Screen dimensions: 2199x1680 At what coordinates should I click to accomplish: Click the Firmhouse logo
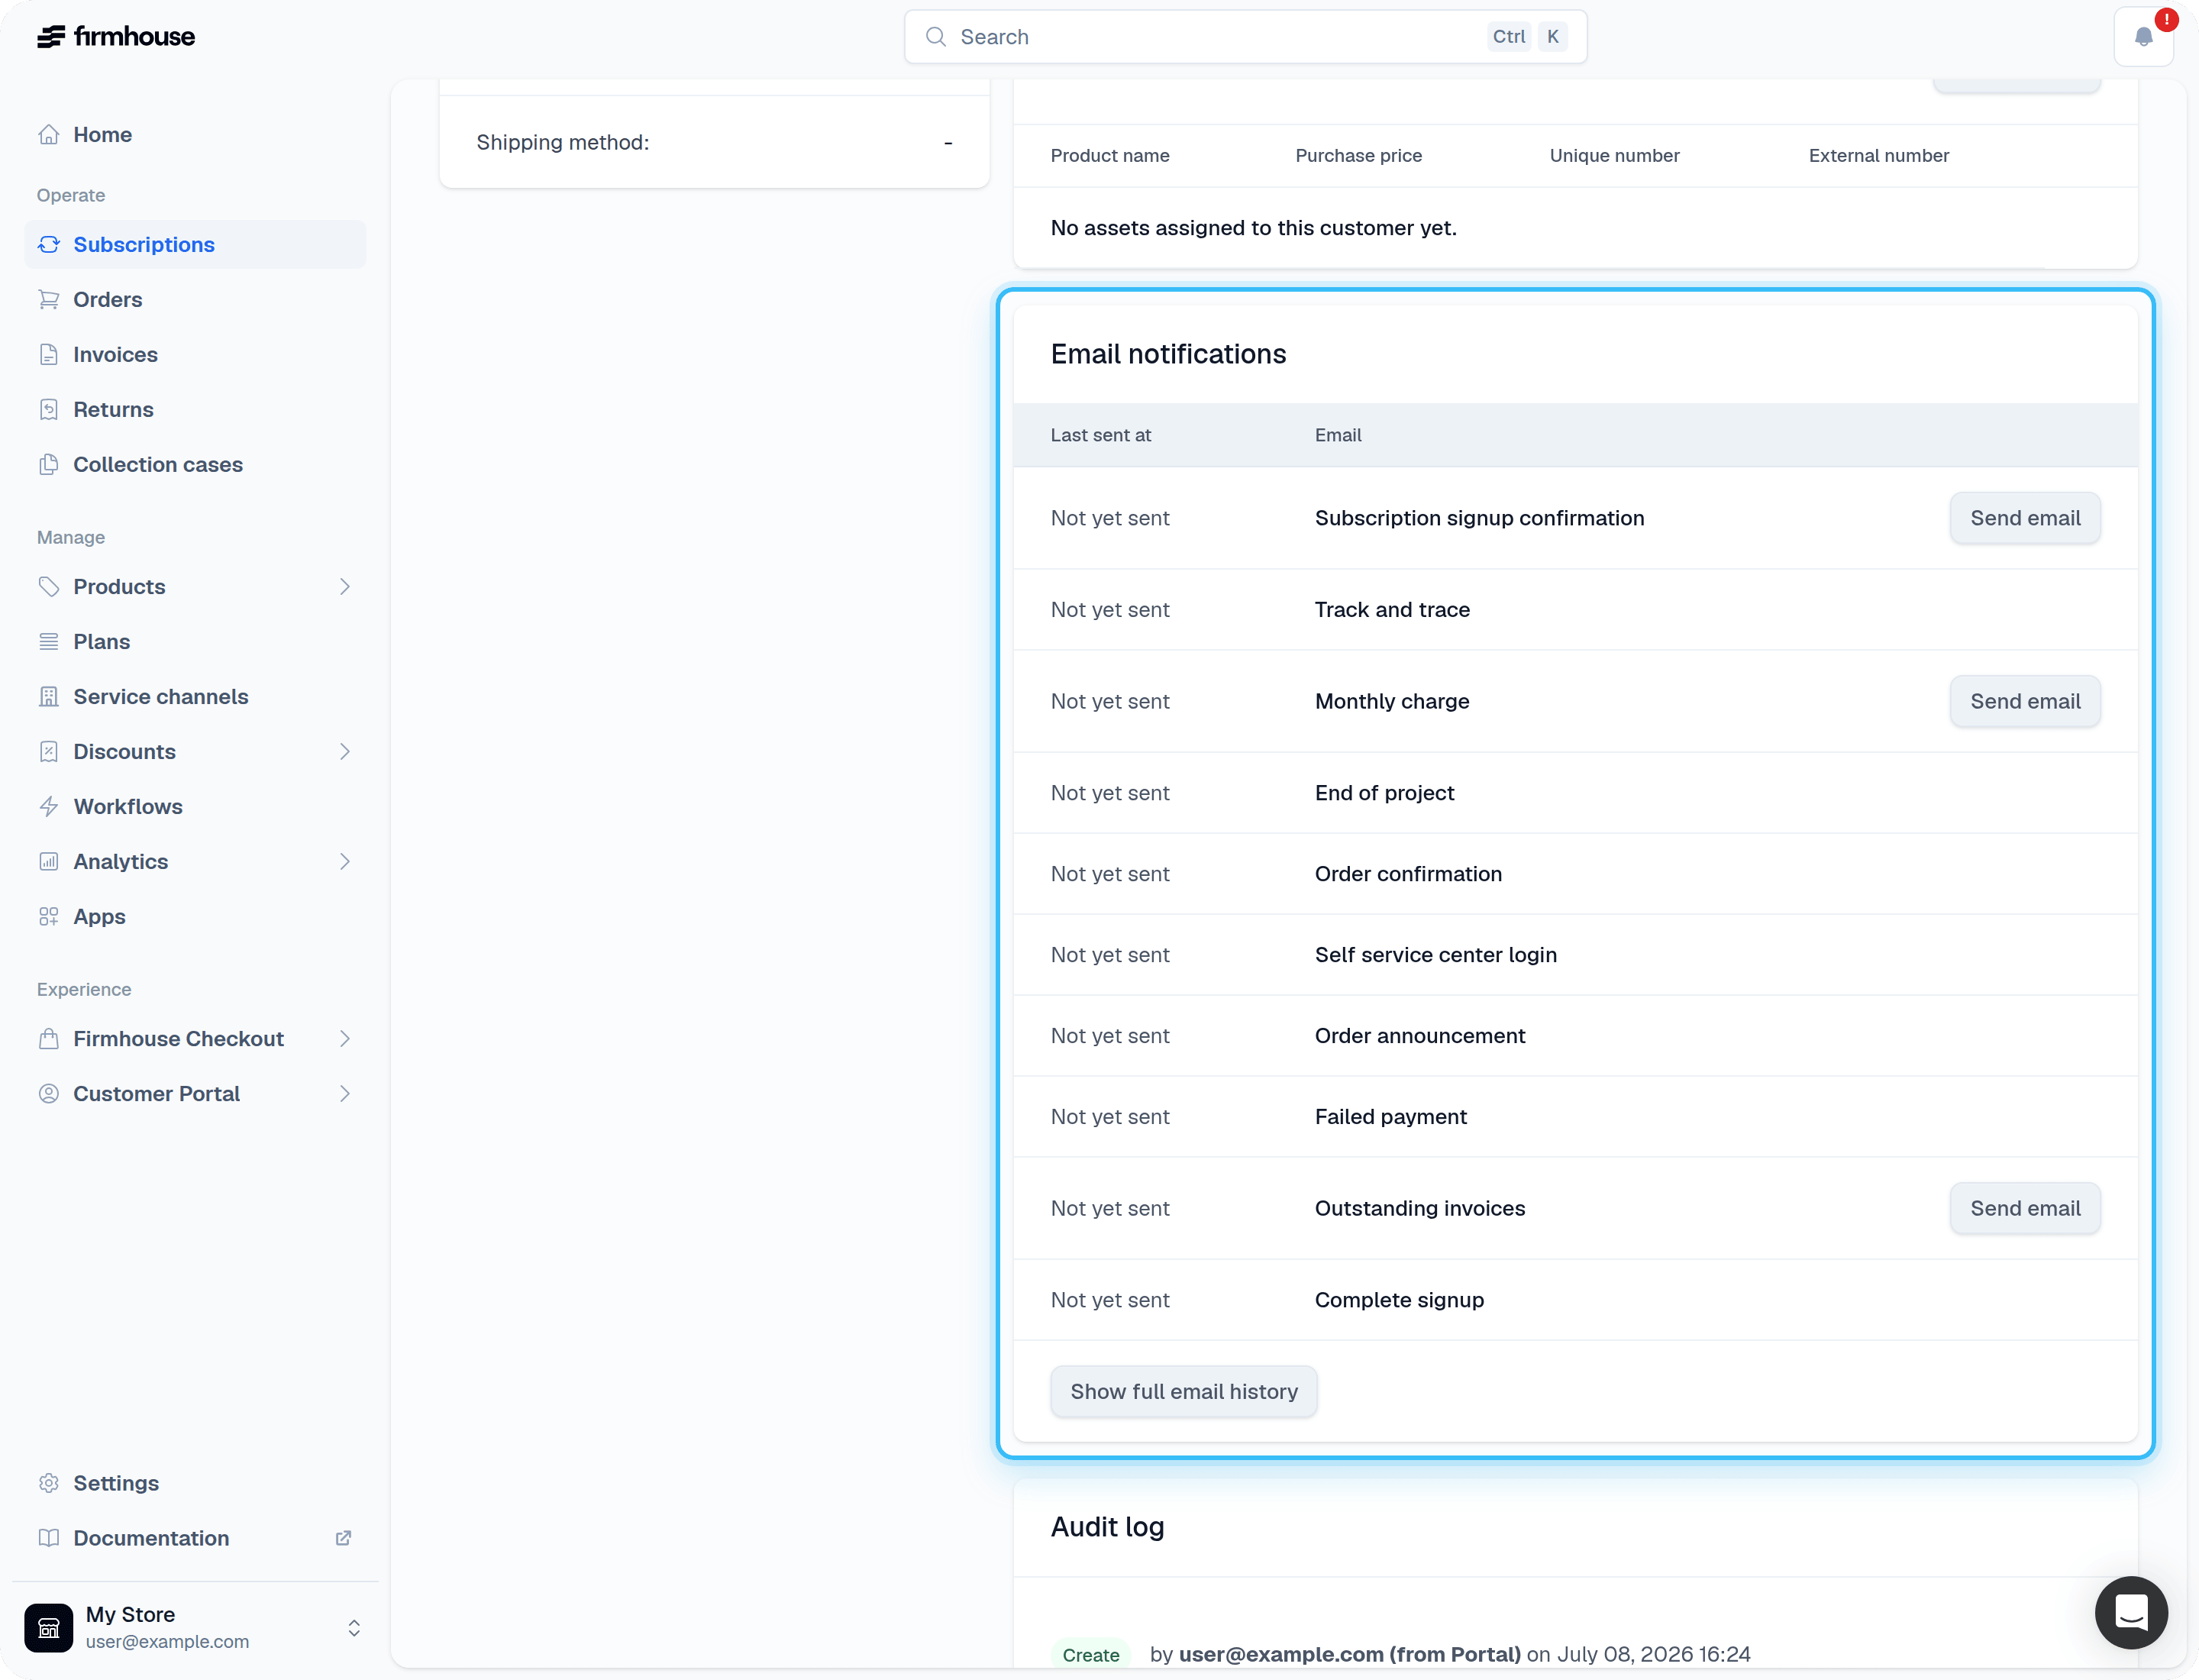coord(116,37)
